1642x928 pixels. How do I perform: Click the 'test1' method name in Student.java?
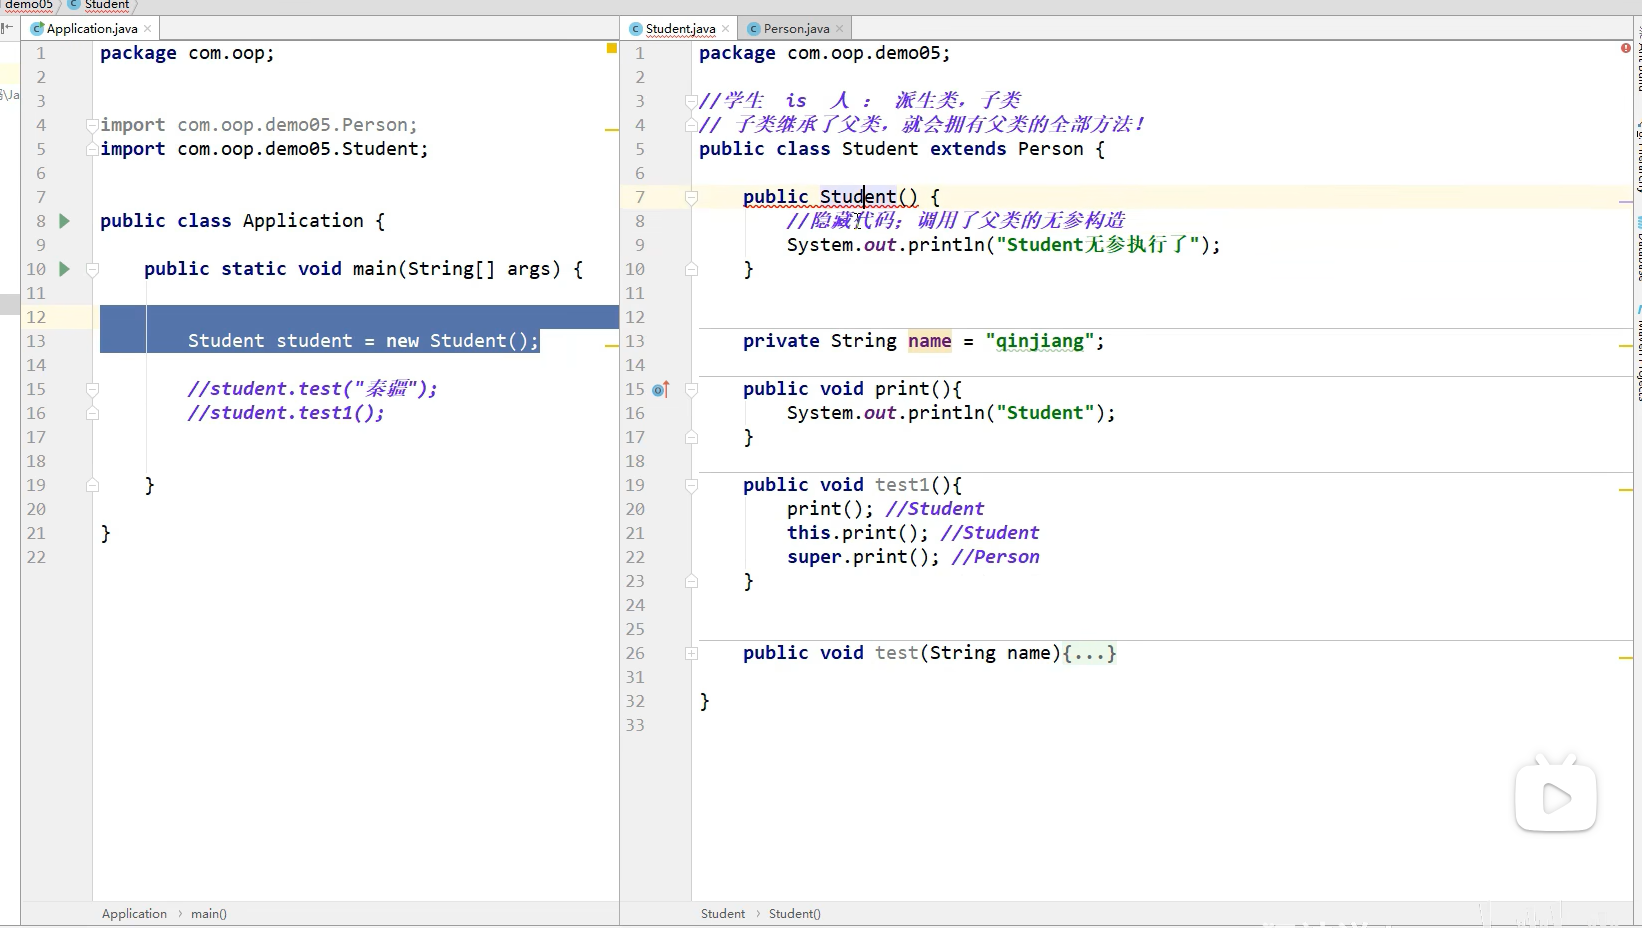902,485
